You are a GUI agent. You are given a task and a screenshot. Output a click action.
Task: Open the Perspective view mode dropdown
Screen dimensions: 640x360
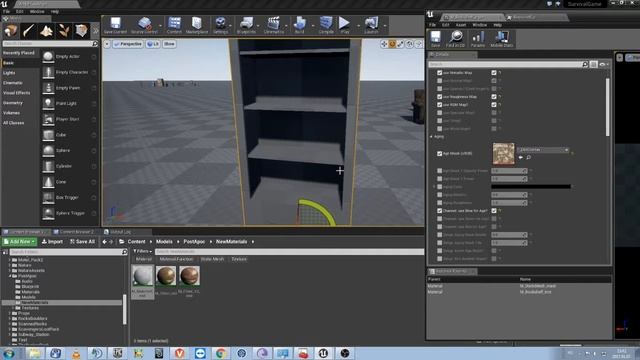pyautogui.click(x=128, y=44)
